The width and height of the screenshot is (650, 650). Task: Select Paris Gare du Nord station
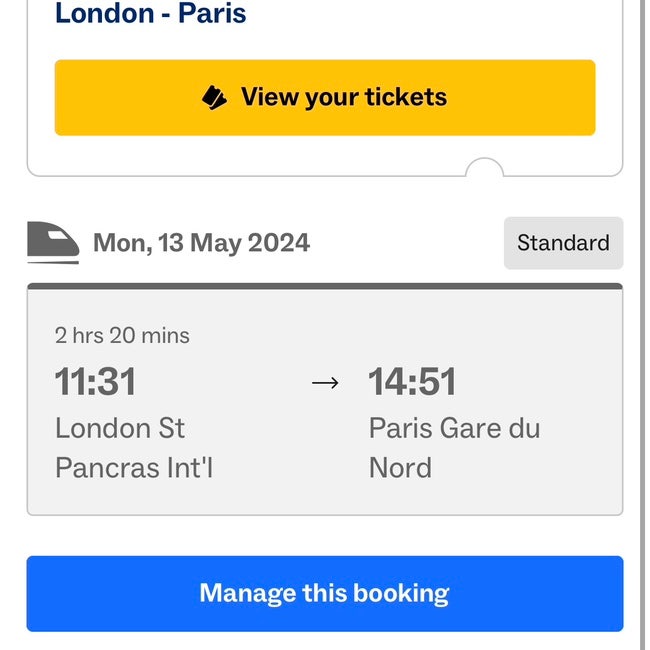pyautogui.click(x=454, y=448)
